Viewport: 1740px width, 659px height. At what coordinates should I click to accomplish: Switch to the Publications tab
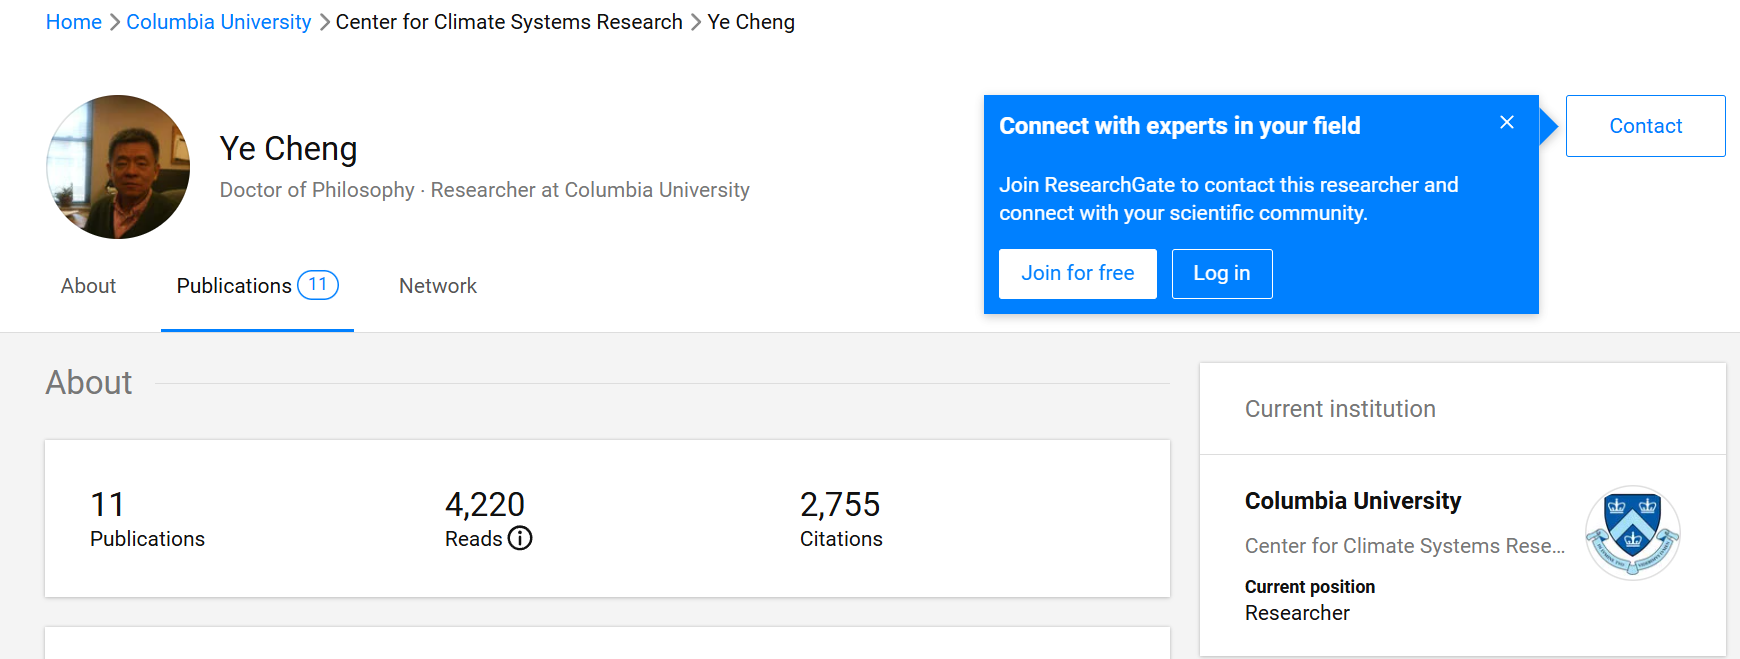pyautogui.click(x=234, y=286)
